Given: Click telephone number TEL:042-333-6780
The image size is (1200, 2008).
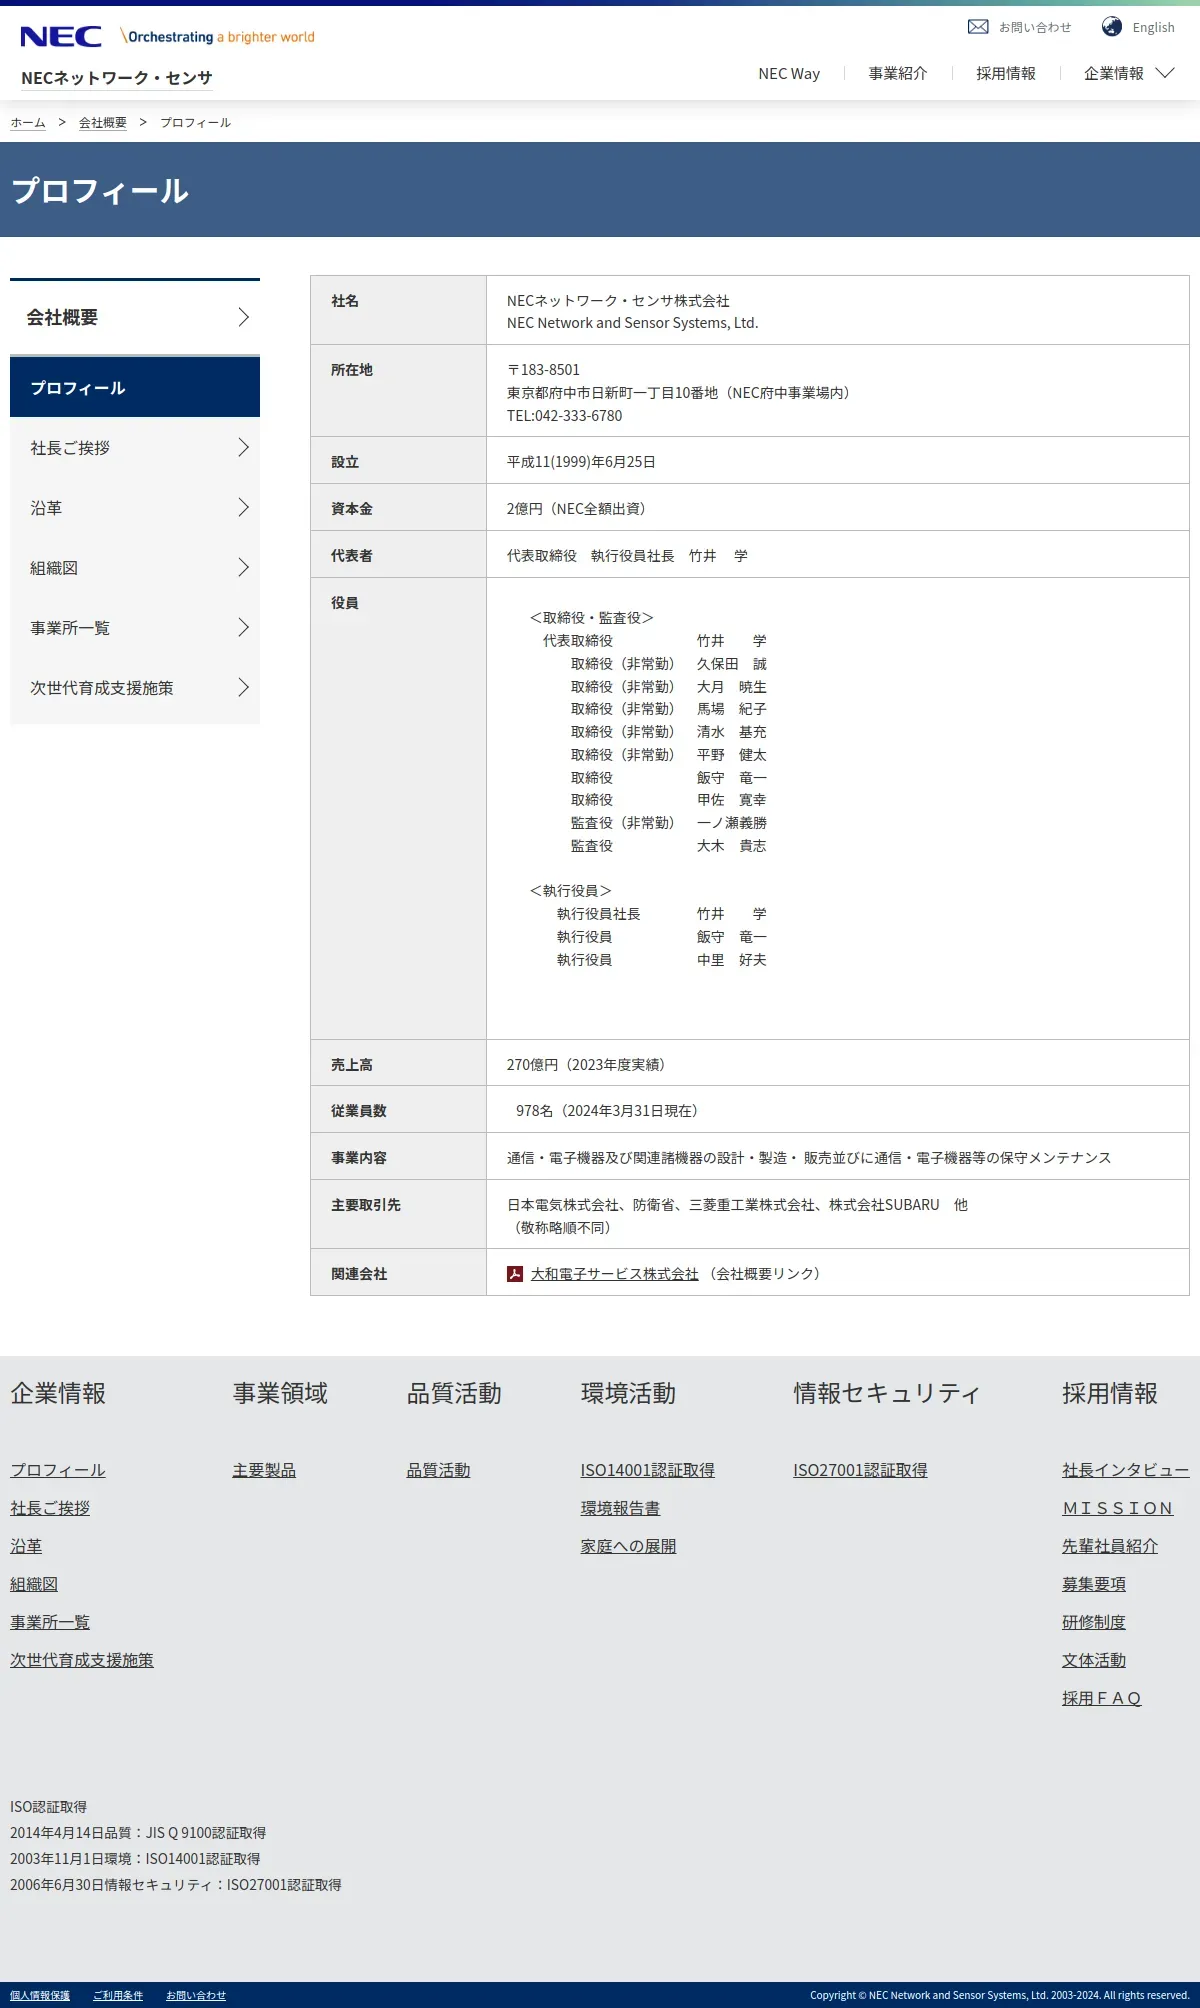Looking at the screenshot, I should click(x=564, y=415).
